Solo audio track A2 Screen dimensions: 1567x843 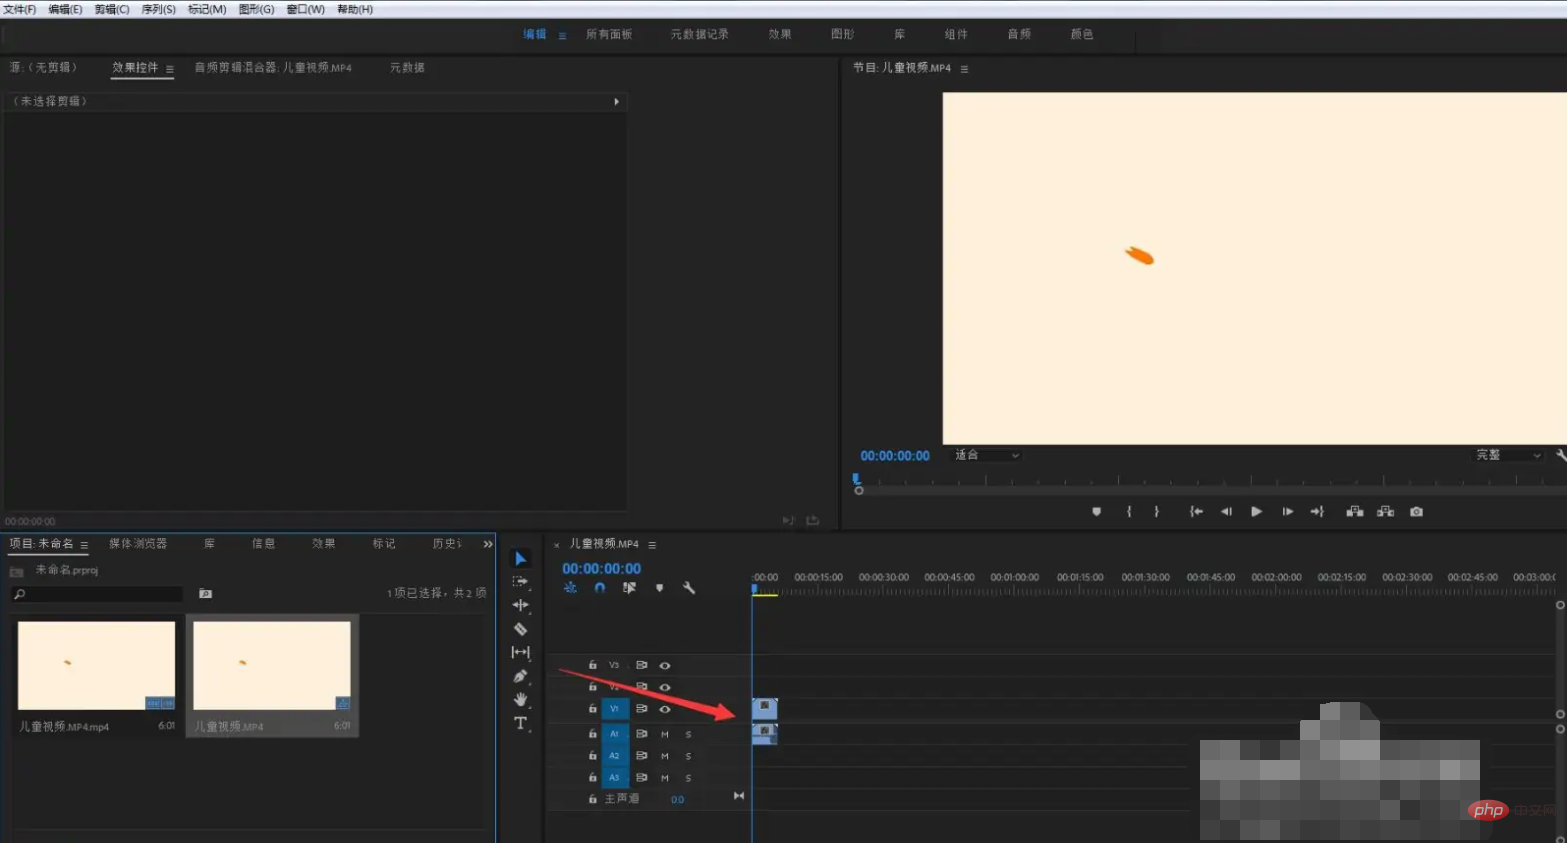(x=688, y=756)
